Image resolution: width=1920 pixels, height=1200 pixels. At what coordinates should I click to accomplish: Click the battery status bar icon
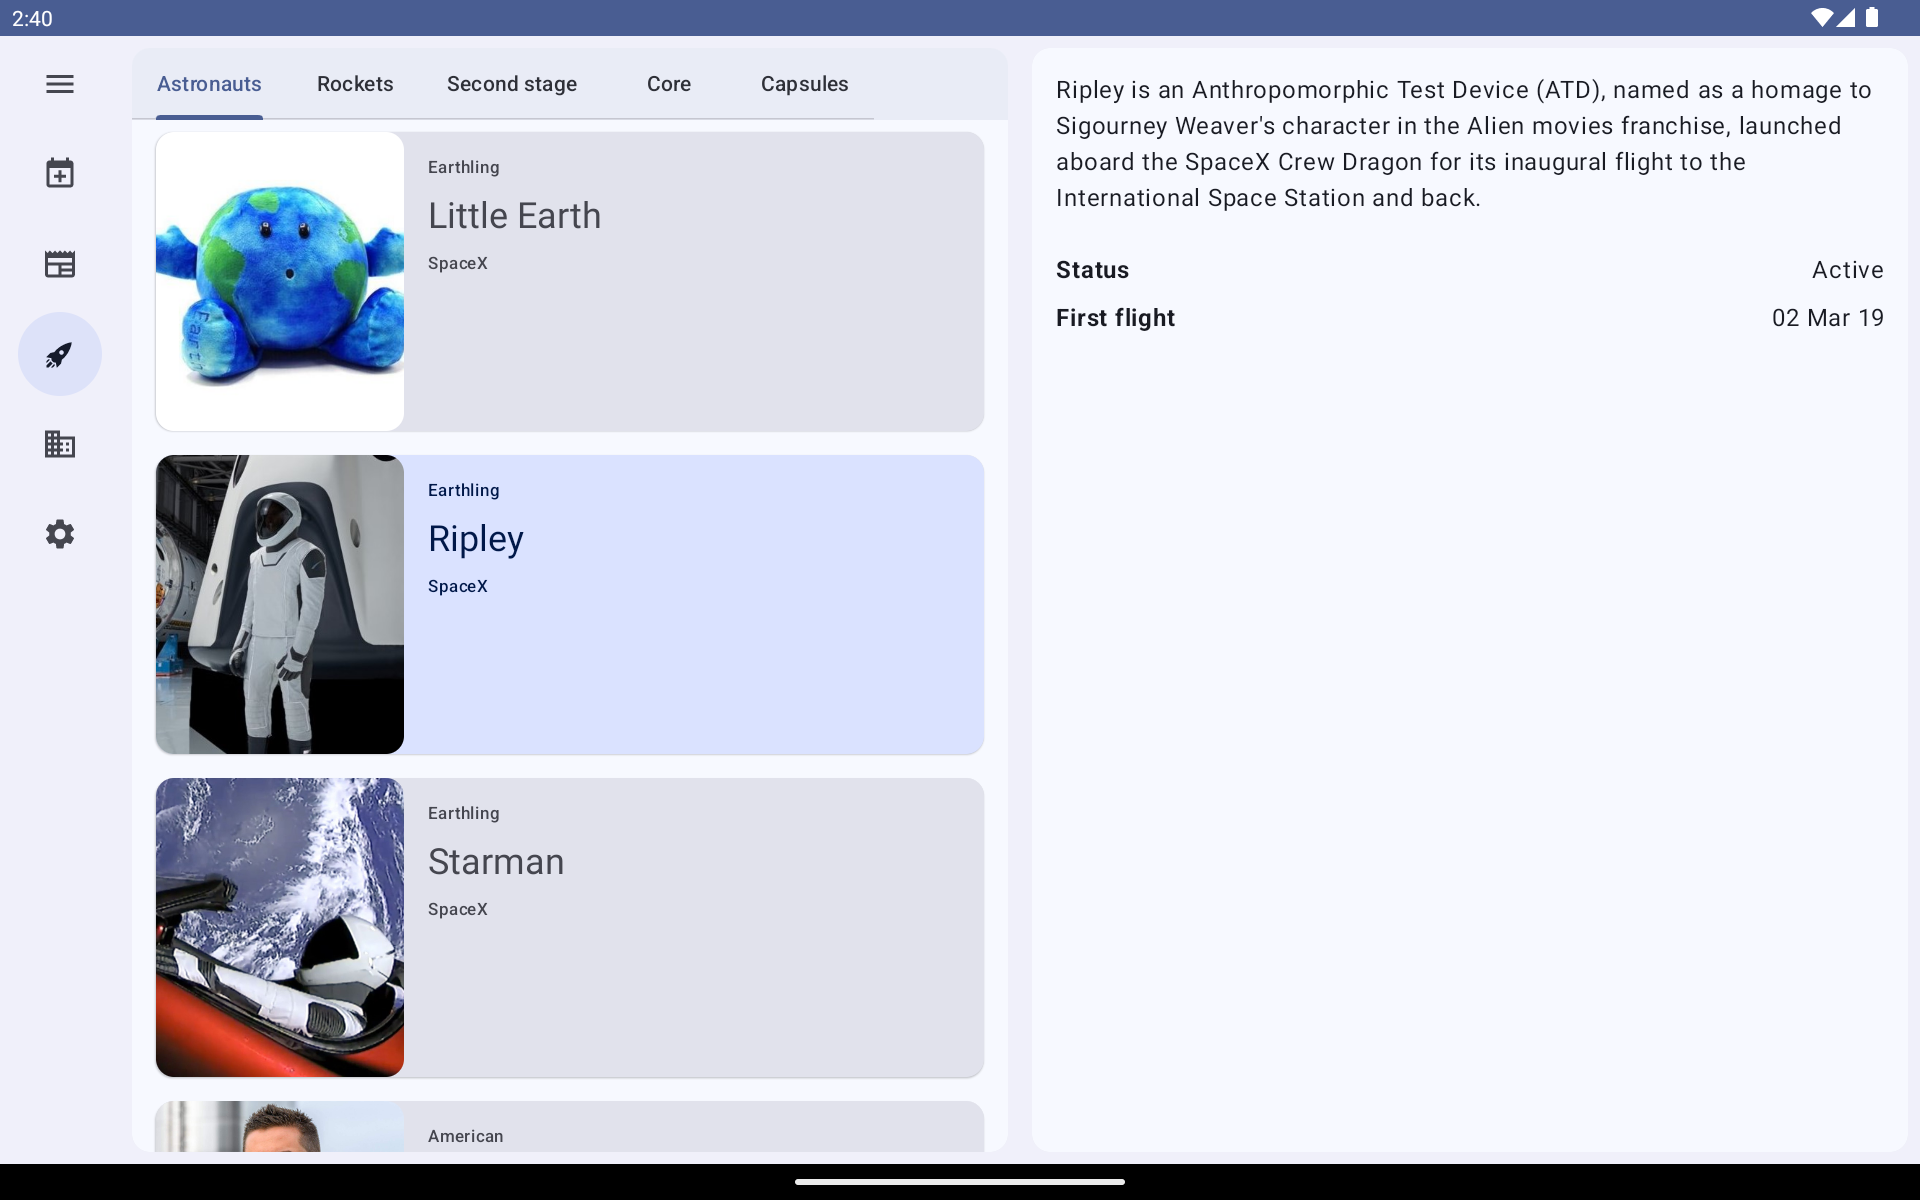click(1872, 18)
